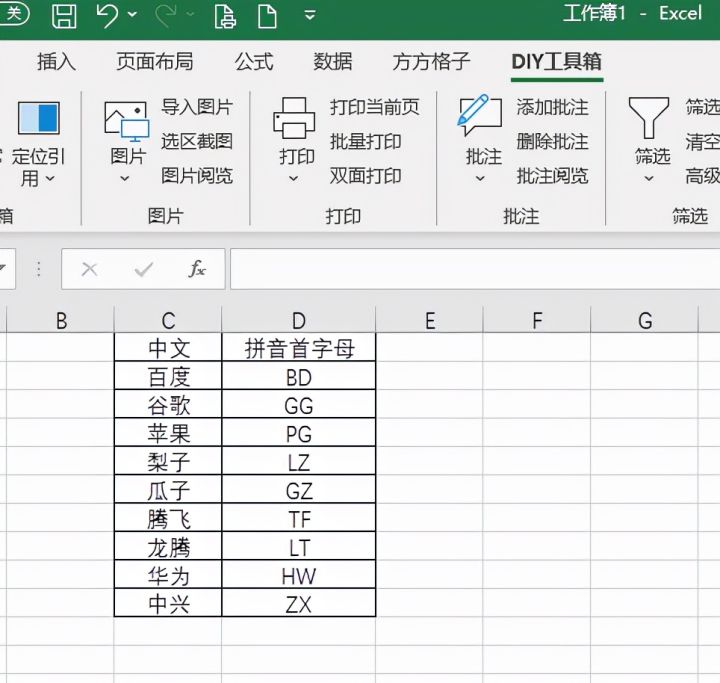Click 批量打印 button
Image resolution: width=720 pixels, height=683 pixels.
366,141
